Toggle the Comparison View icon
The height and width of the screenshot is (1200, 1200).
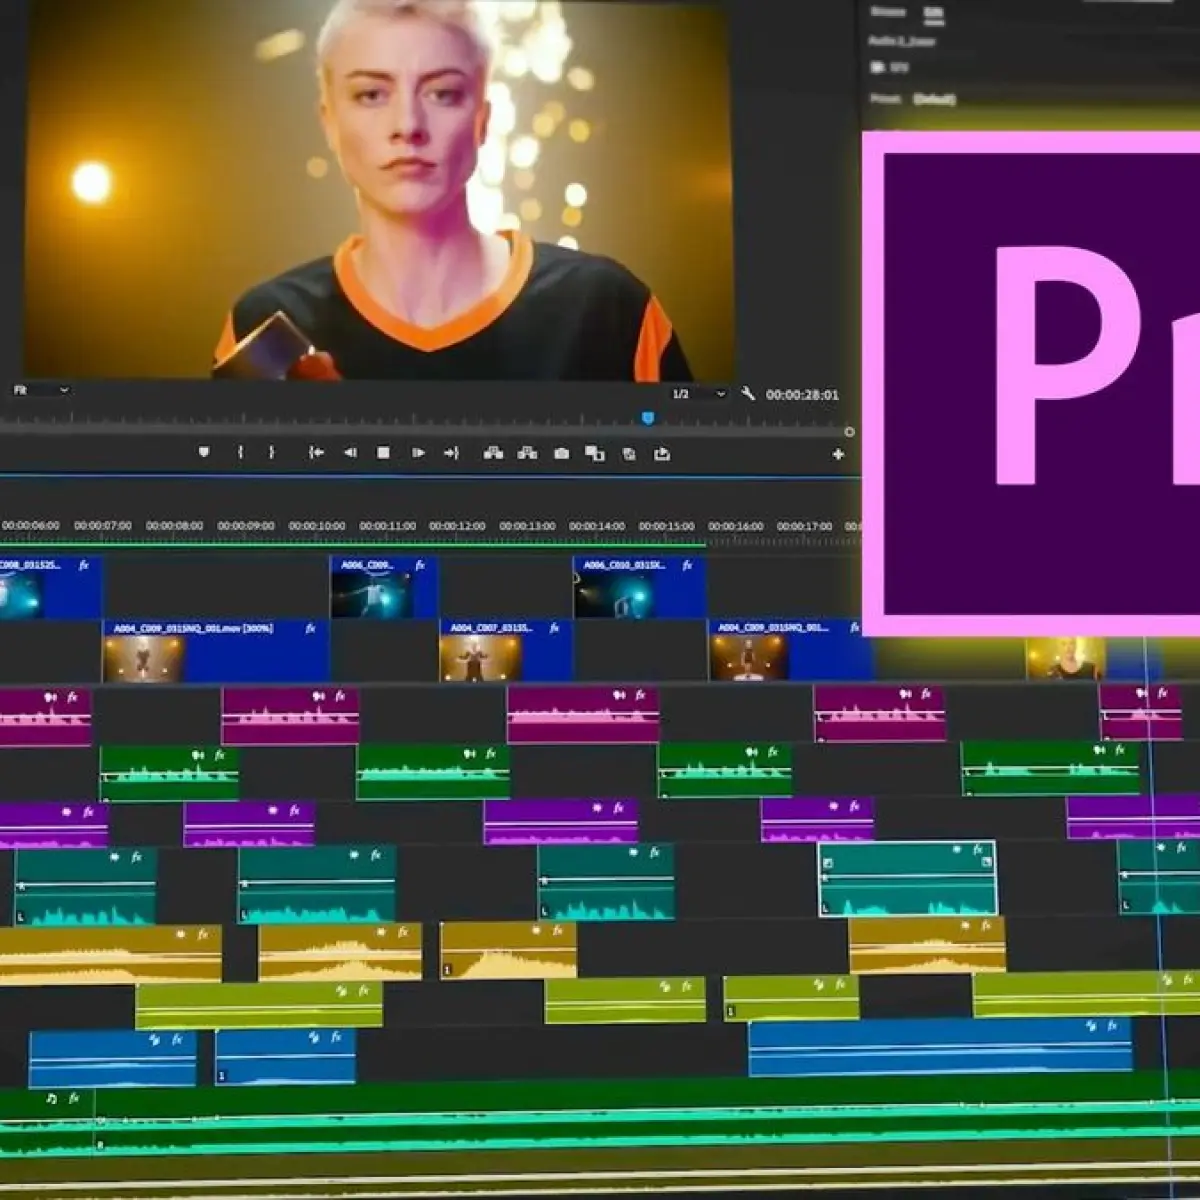pyautogui.click(x=594, y=453)
